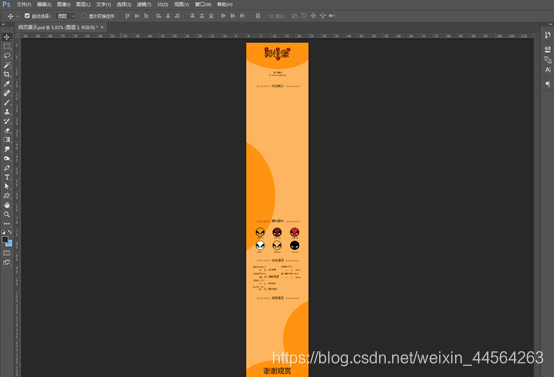This screenshot has width=554, height=377.
Task: Toggle Quick Mask mode
Action: pyautogui.click(x=7, y=253)
